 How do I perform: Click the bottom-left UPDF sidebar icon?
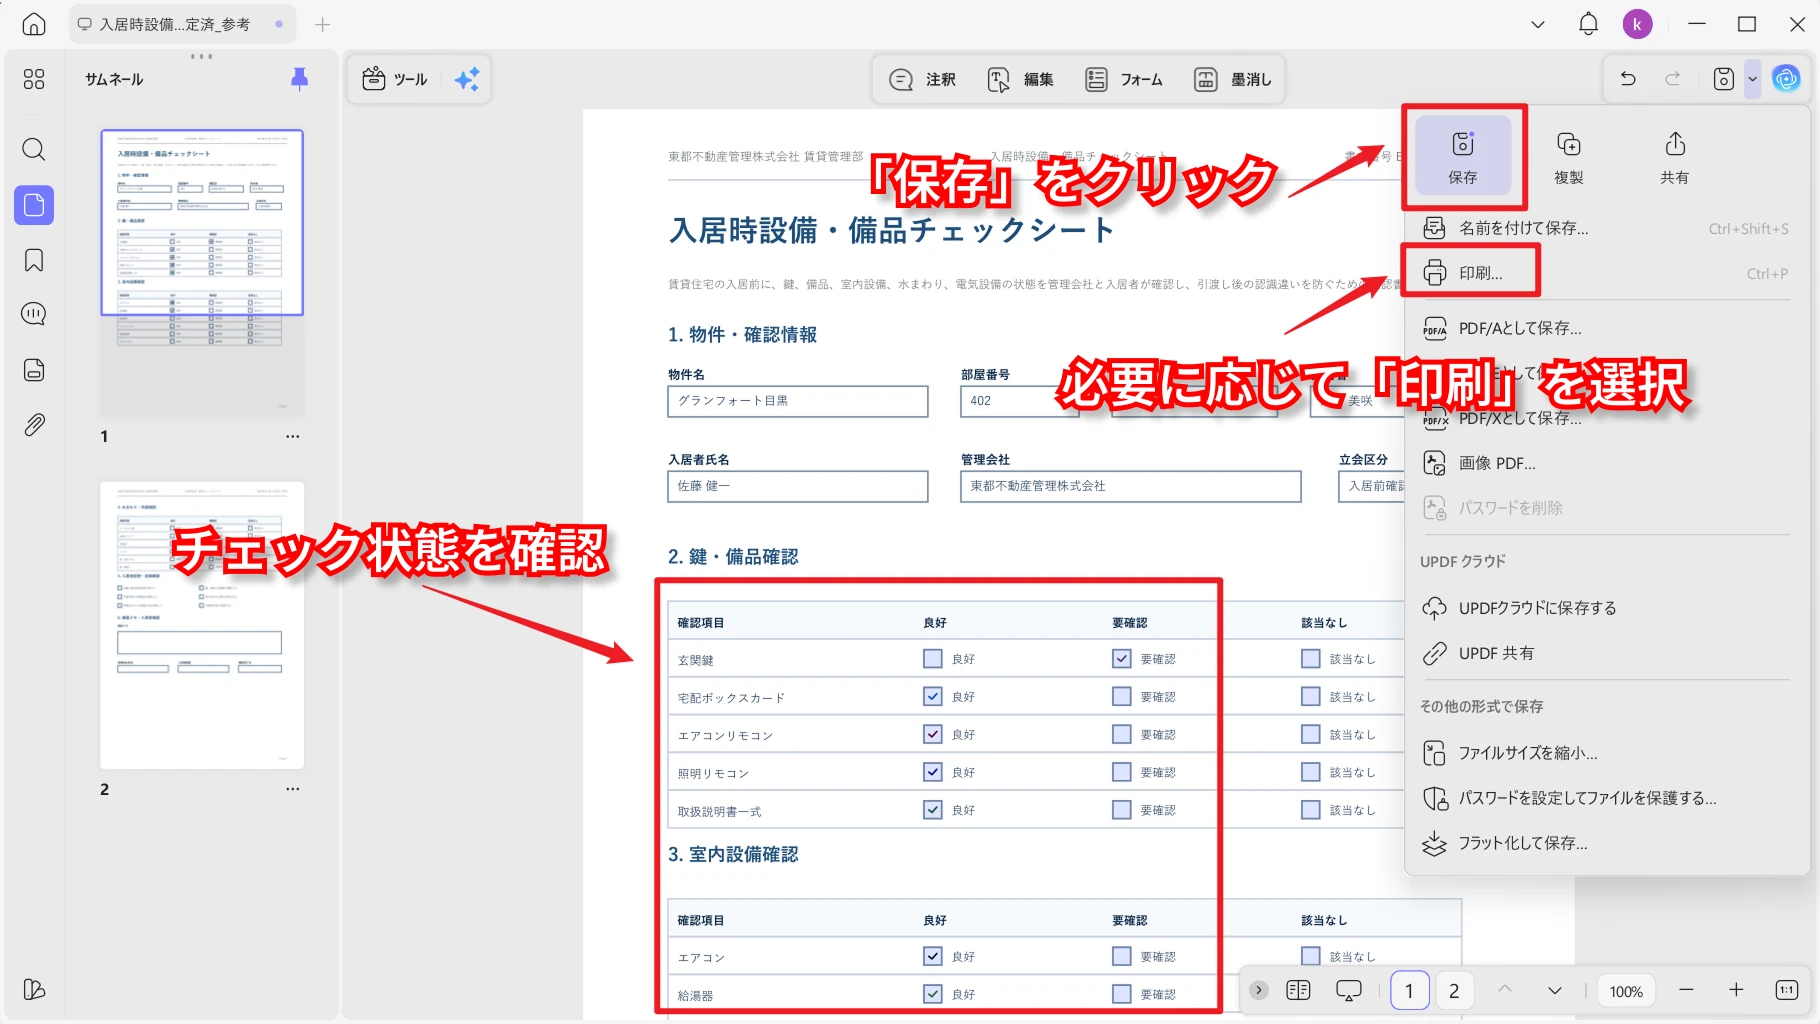point(34,989)
